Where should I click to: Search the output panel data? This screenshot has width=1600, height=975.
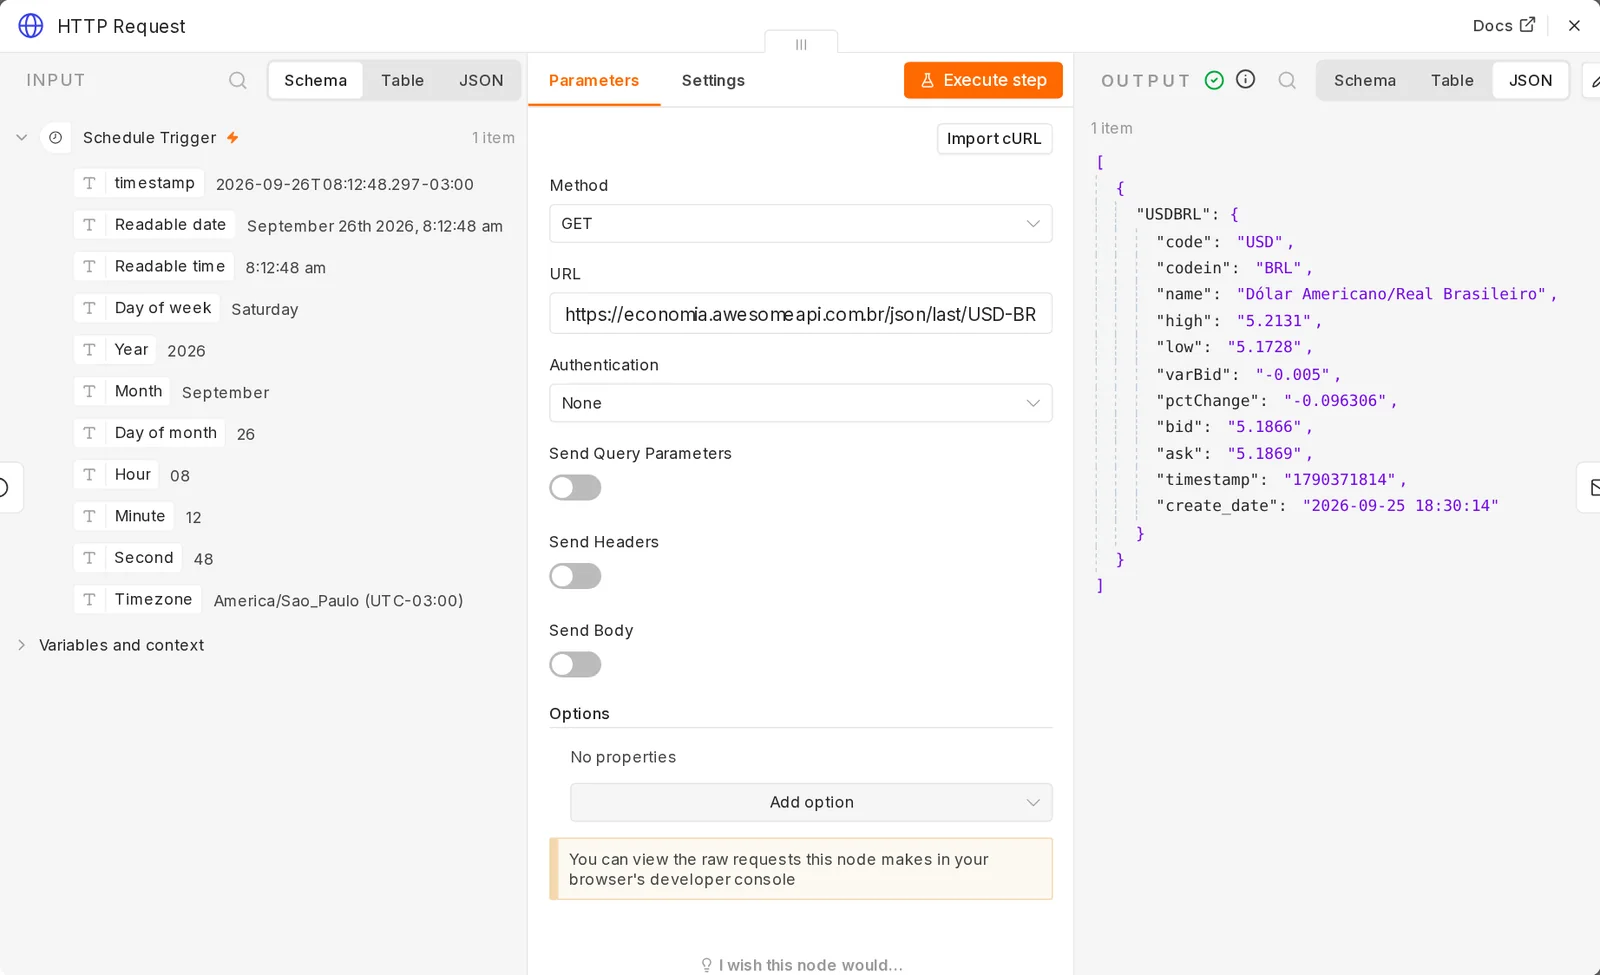pos(1287,80)
